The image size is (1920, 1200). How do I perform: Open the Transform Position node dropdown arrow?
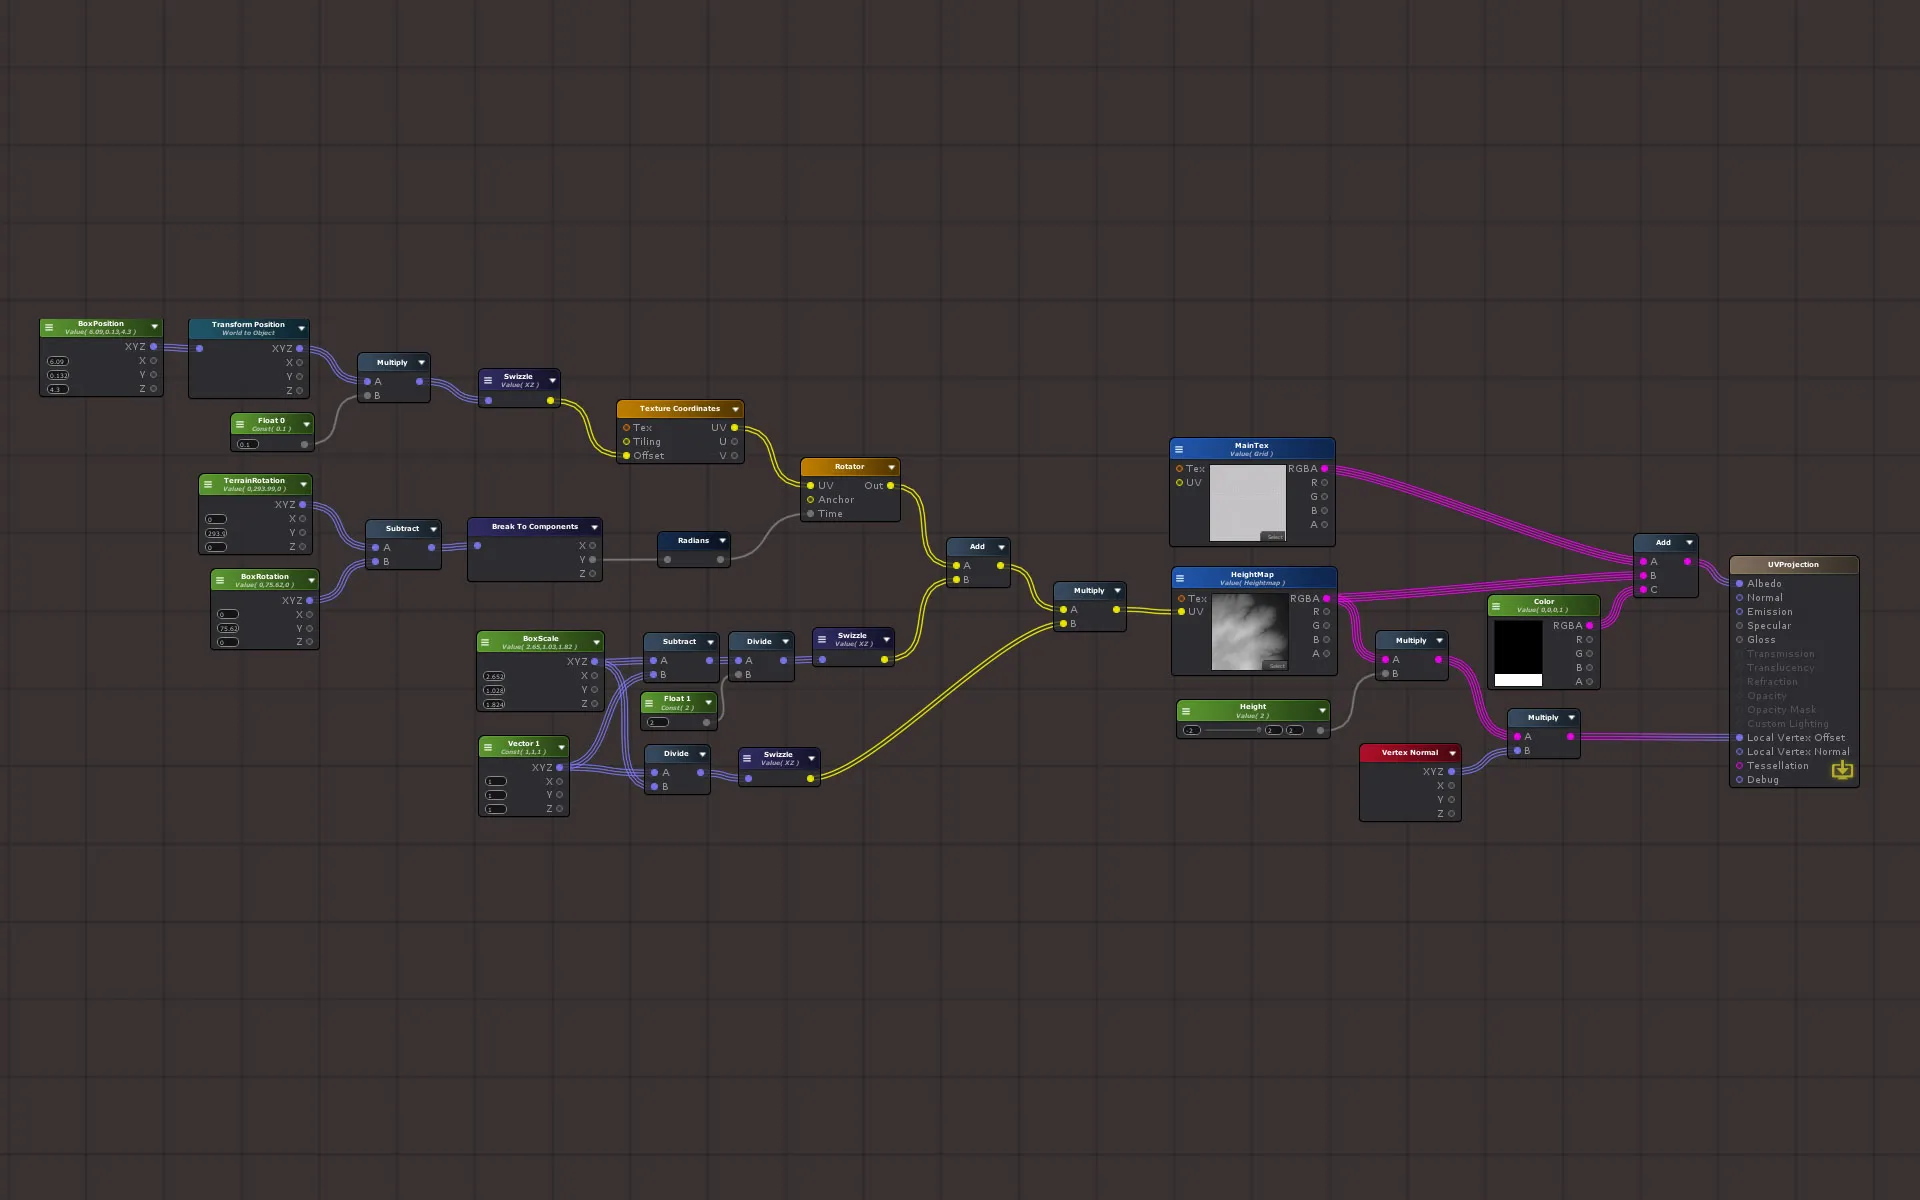tap(301, 328)
